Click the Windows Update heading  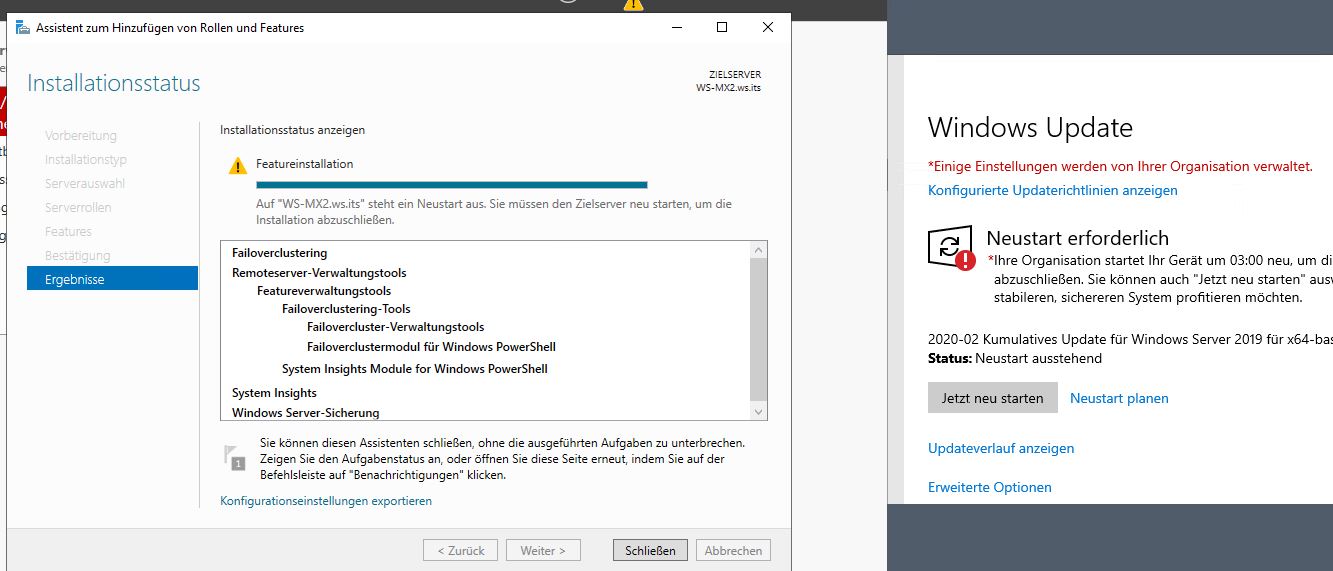click(x=1030, y=127)
